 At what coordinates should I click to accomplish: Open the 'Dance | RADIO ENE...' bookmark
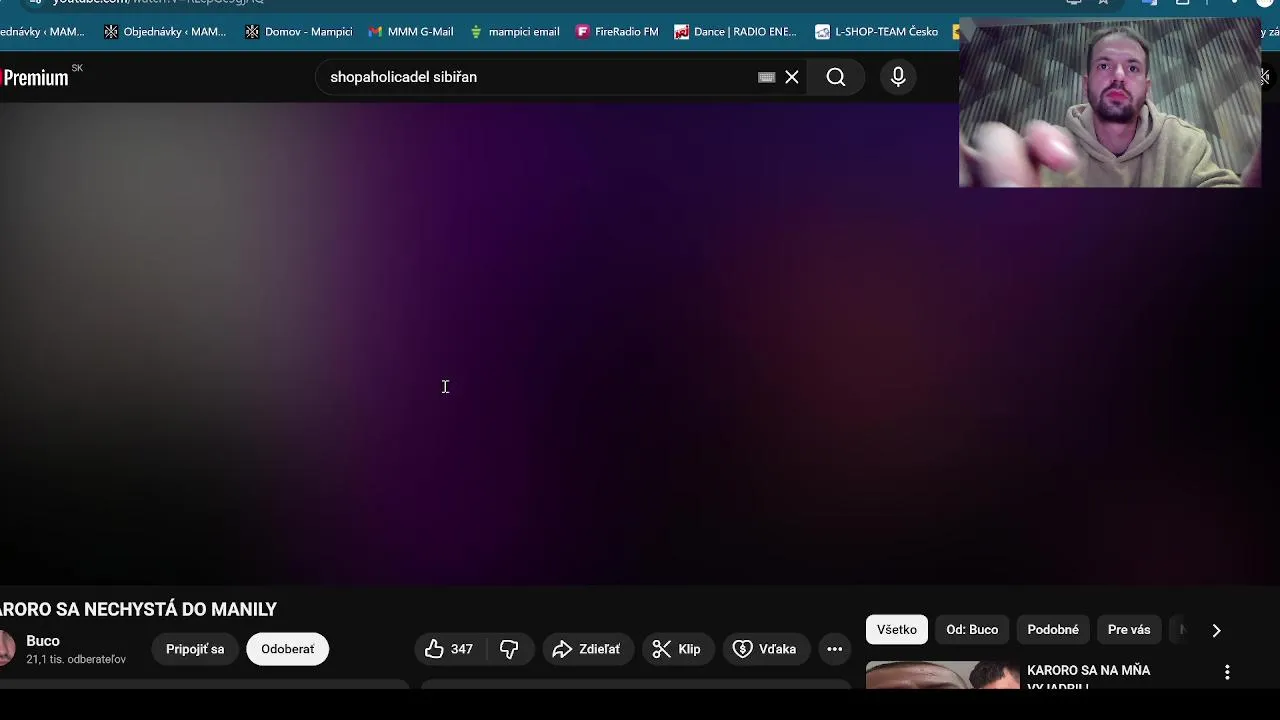pyautogui.click(x=736, y=32)
